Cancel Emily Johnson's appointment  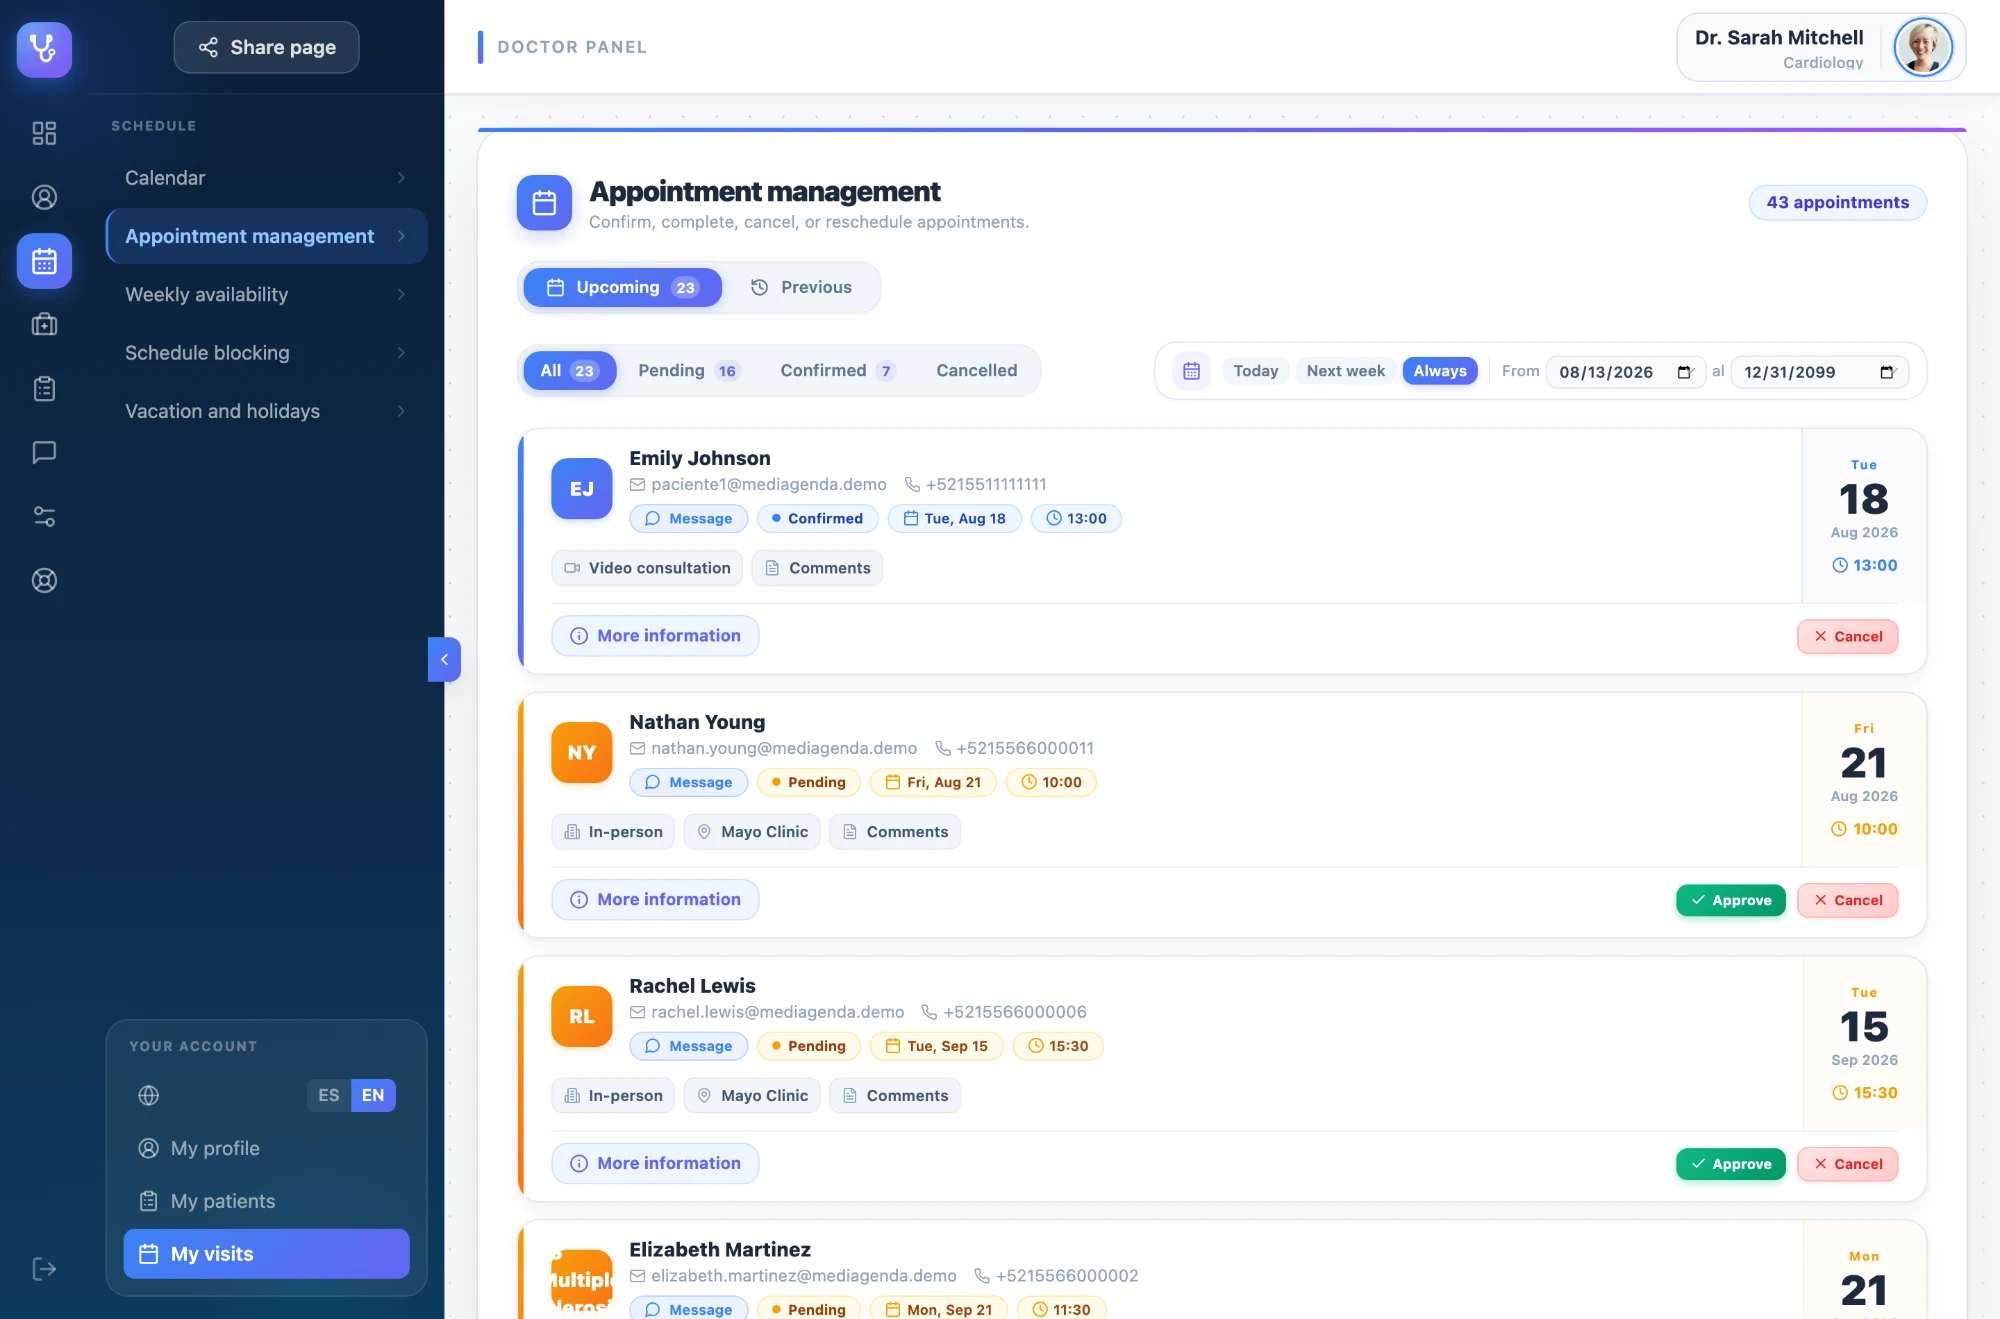(x=1847, y=636)
